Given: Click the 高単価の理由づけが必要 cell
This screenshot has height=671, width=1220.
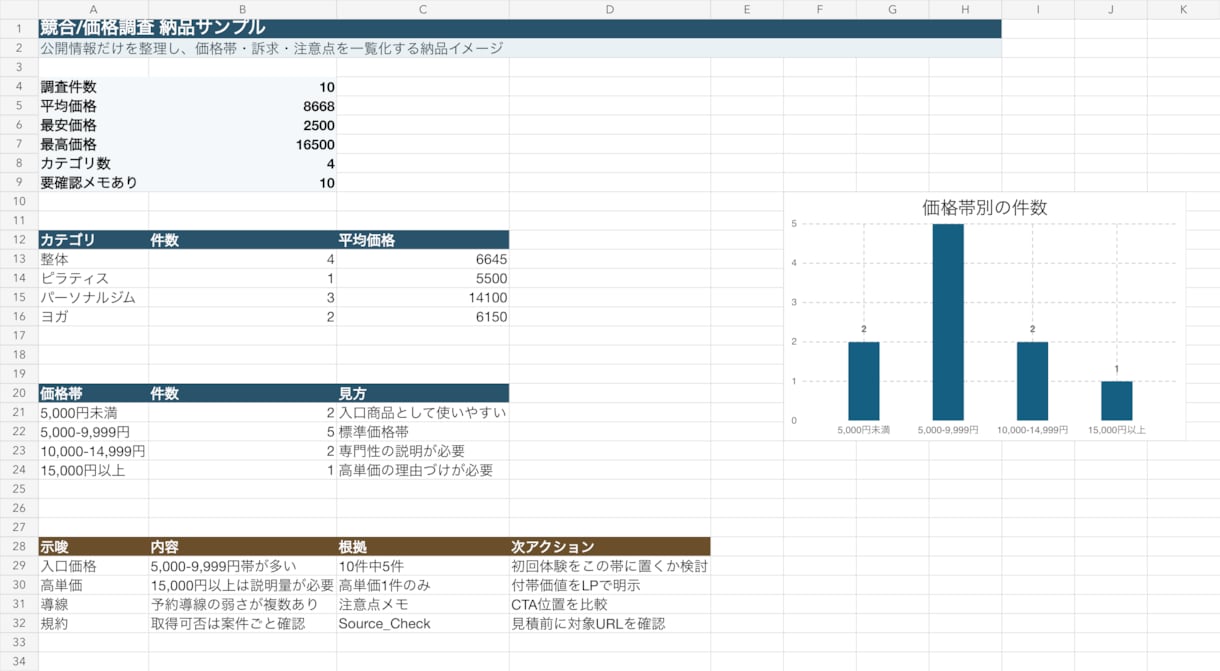Looking at the screenshot, I should (x=423, y=469).
